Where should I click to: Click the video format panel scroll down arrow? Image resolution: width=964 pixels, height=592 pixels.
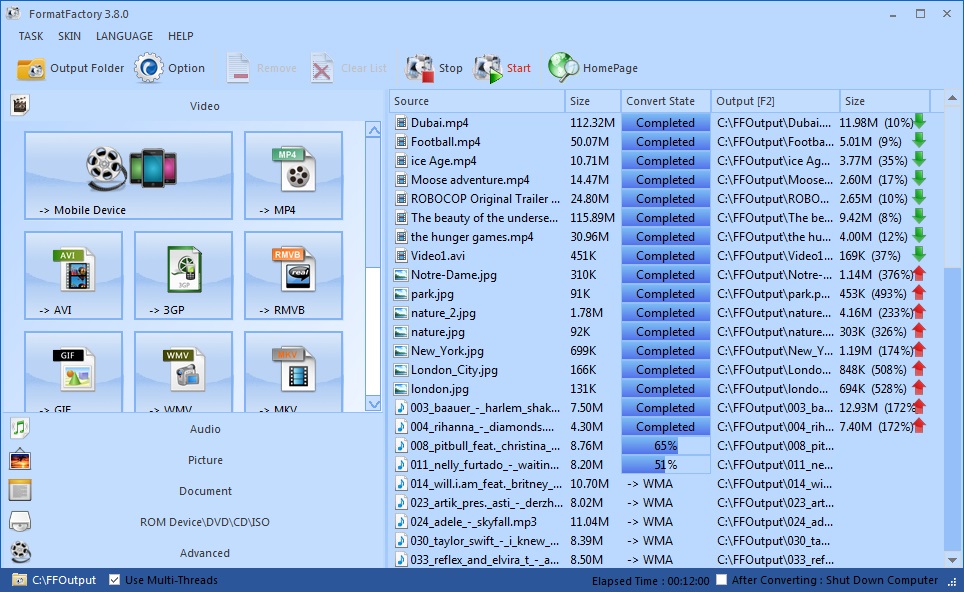373,404
